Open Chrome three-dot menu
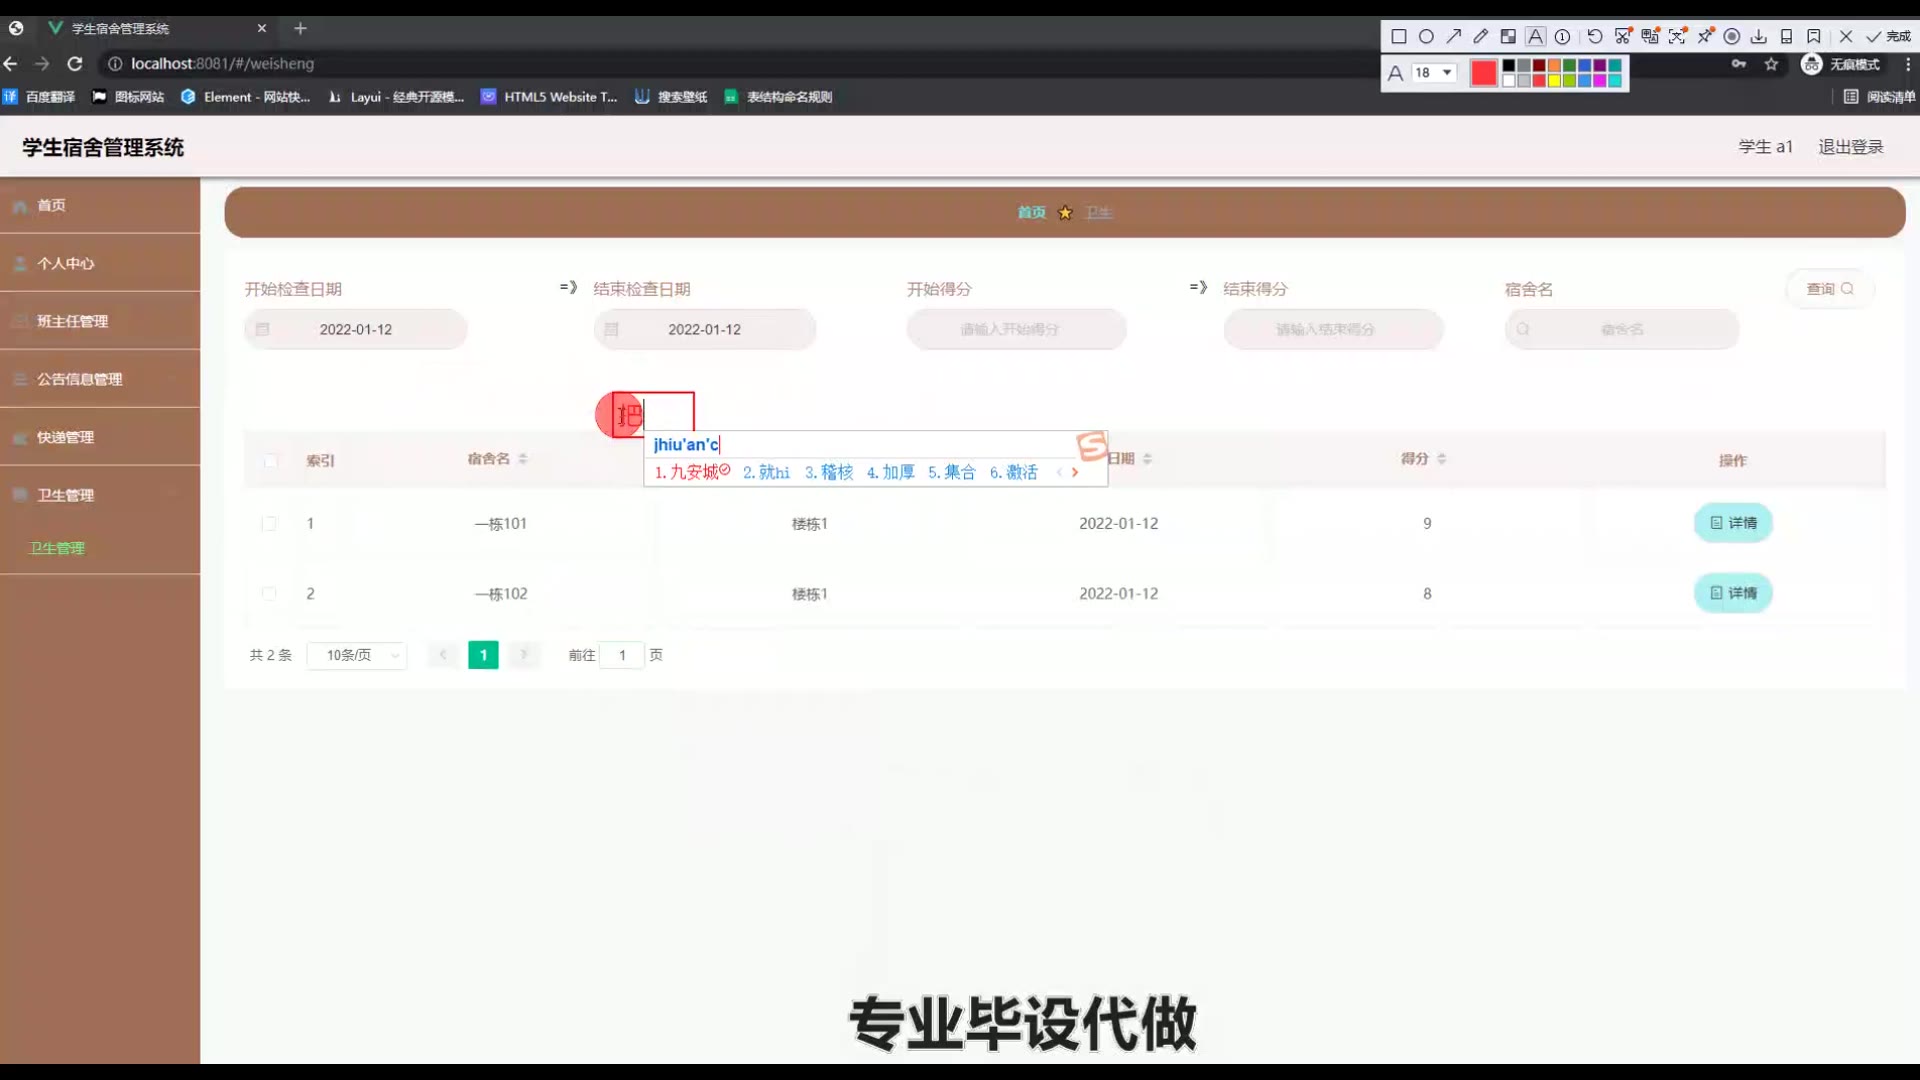Viewport: 1920px width, 1080px height. point(1907,64)
